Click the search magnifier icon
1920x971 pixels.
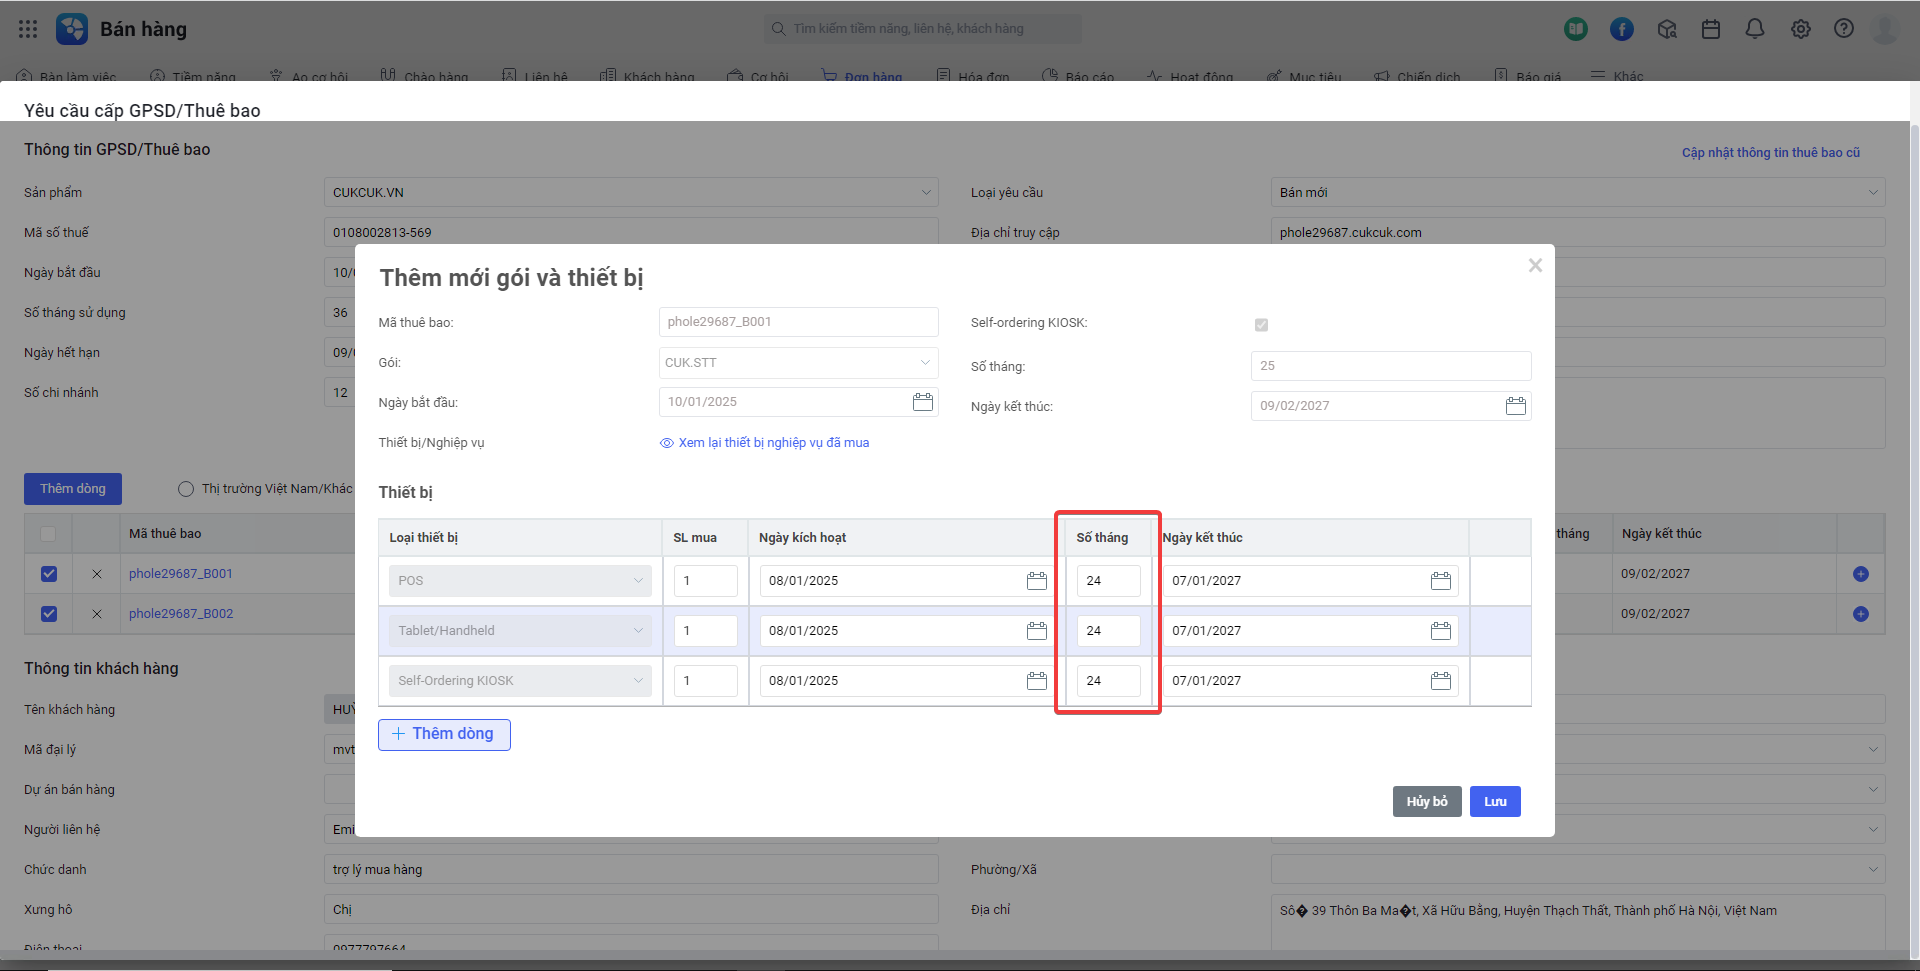click(778, 29)
